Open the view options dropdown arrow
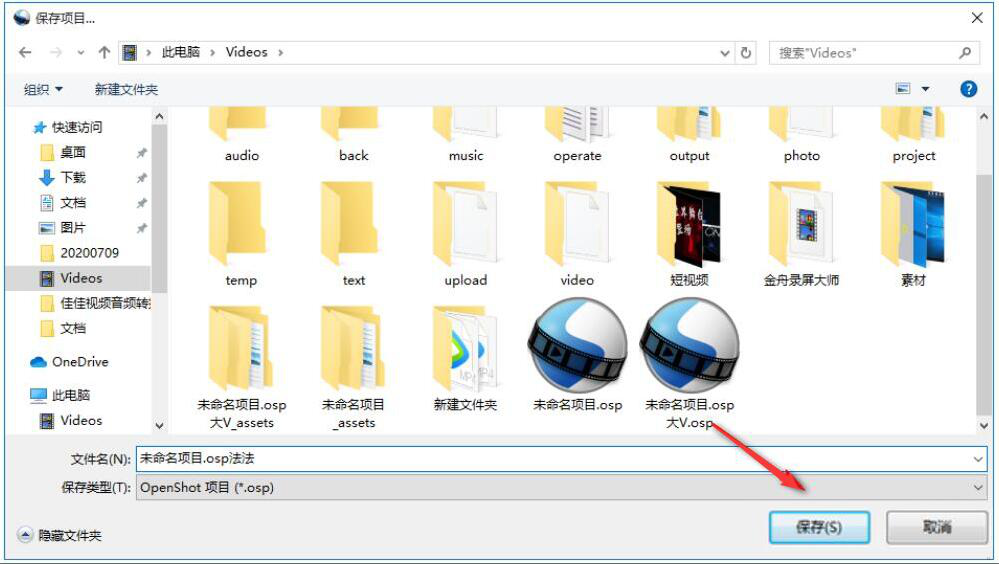Viewport: 999px width, 564px height. (x=925, y=89)
